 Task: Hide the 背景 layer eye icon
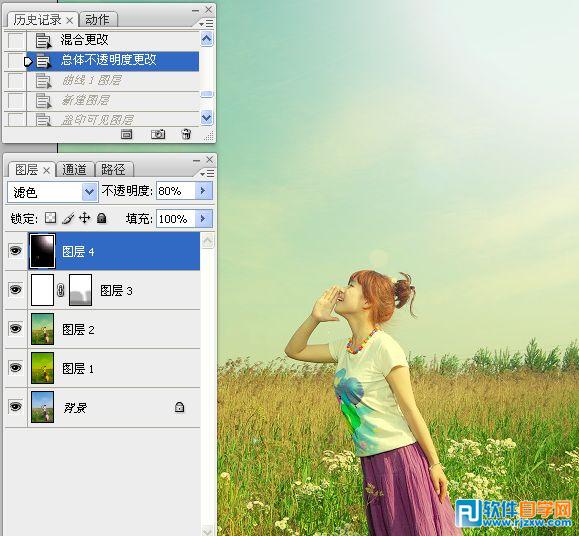pyautogui.click(x=15, y=407)
